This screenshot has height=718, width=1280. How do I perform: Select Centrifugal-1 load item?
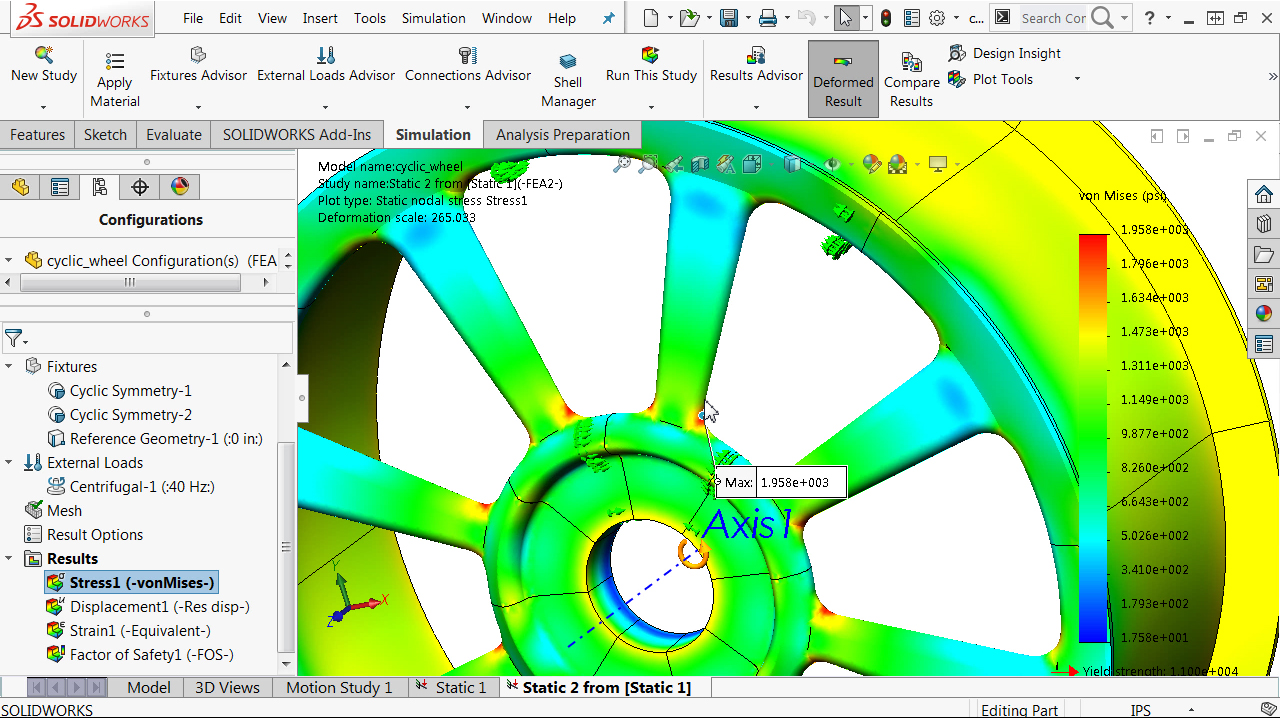(x=141, y=487)
